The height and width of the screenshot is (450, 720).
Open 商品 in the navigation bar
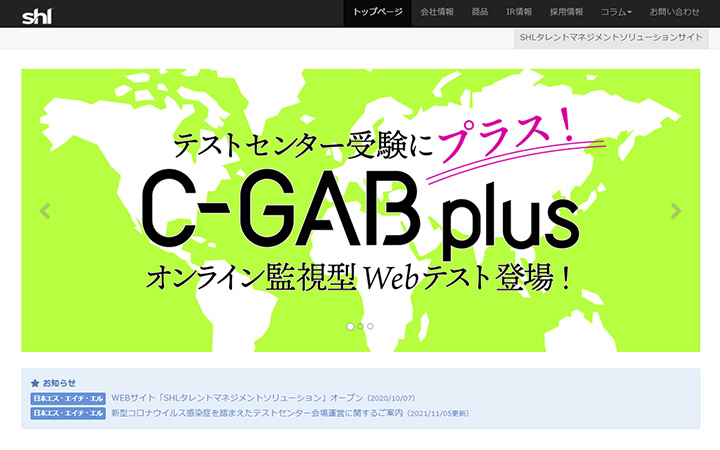(x=480, y=12)
